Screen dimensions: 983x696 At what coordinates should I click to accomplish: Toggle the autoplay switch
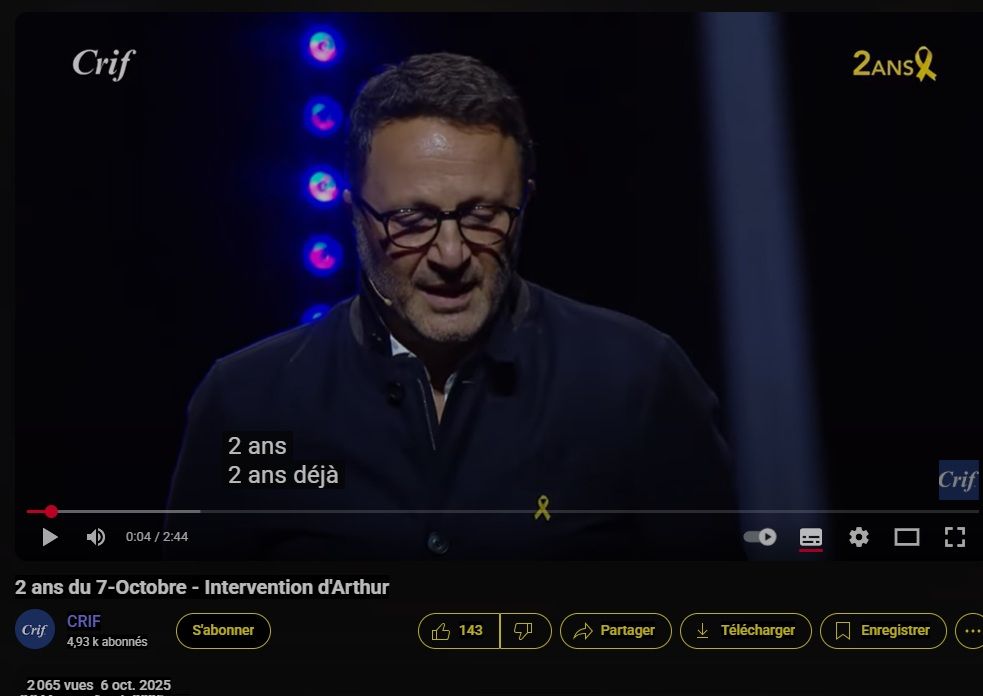point(760,537)
